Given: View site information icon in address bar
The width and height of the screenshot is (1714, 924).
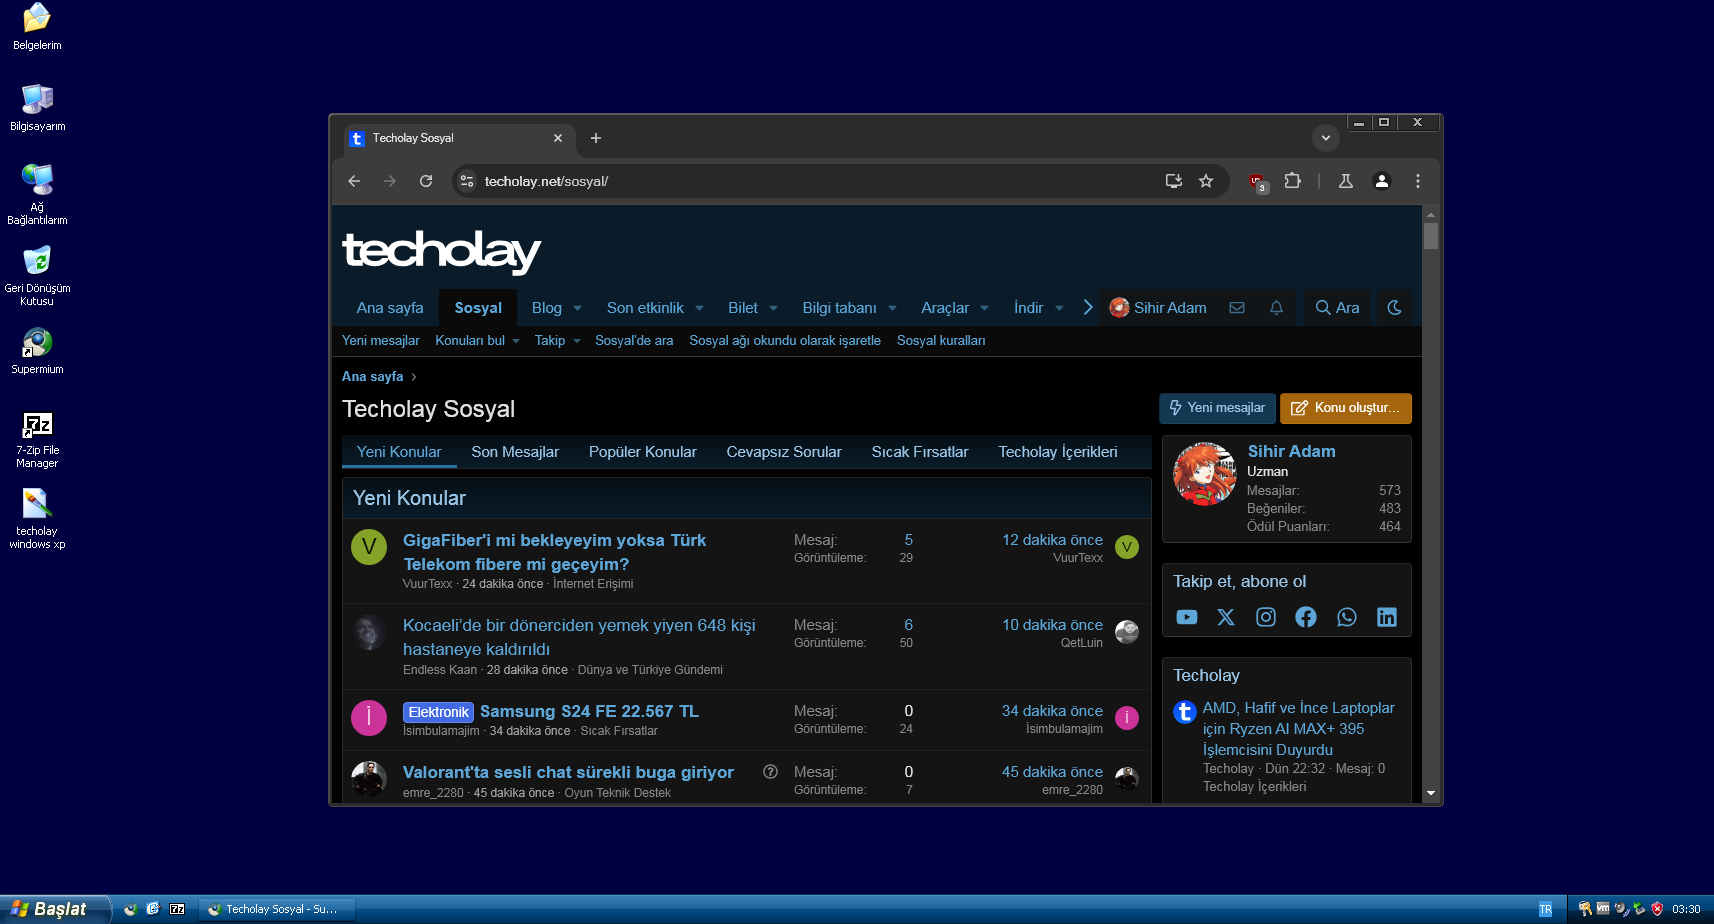Looking at the screenshot, I should pos(467,181).
